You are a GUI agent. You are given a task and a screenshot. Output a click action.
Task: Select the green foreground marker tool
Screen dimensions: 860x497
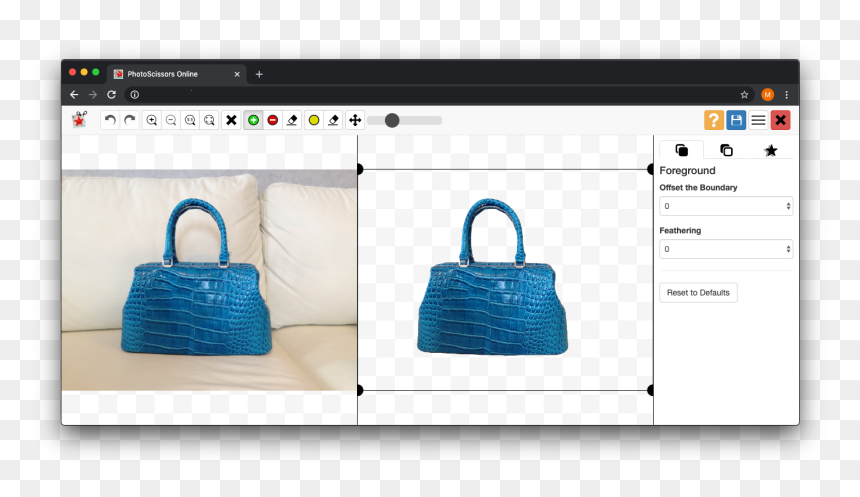click(253, 120)
